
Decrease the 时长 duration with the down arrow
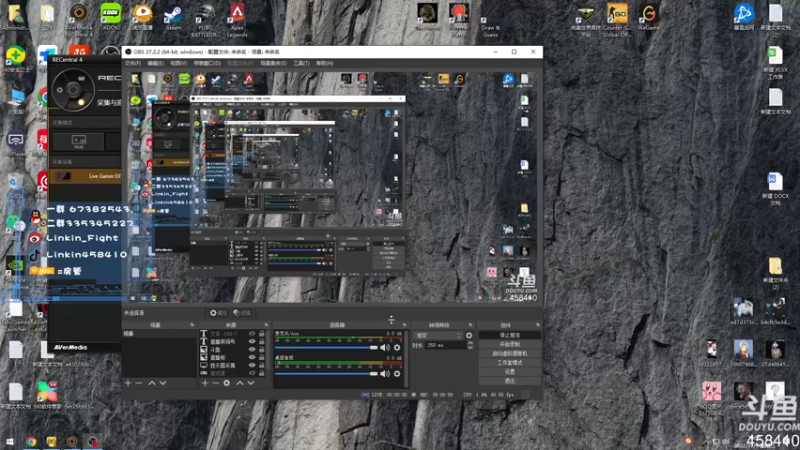(x=470, y=347)
